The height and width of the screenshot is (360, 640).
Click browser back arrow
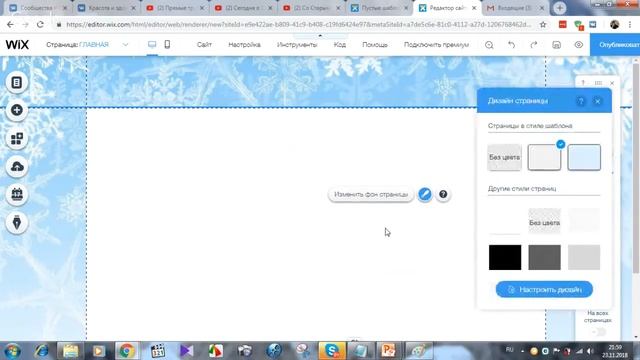tap(10, 24)
